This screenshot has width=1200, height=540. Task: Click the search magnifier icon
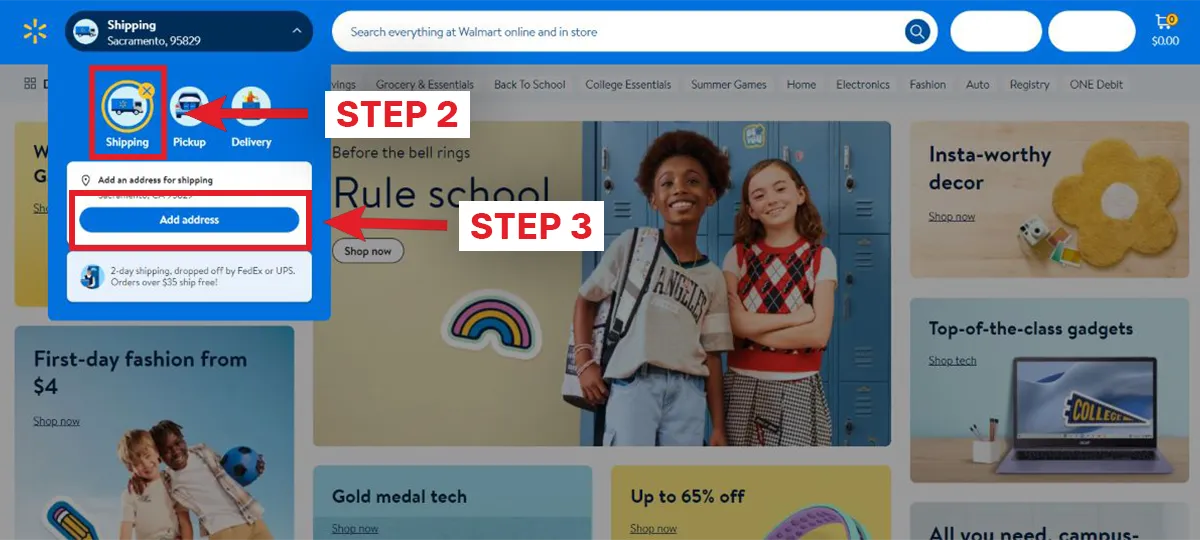click(917, 32)
